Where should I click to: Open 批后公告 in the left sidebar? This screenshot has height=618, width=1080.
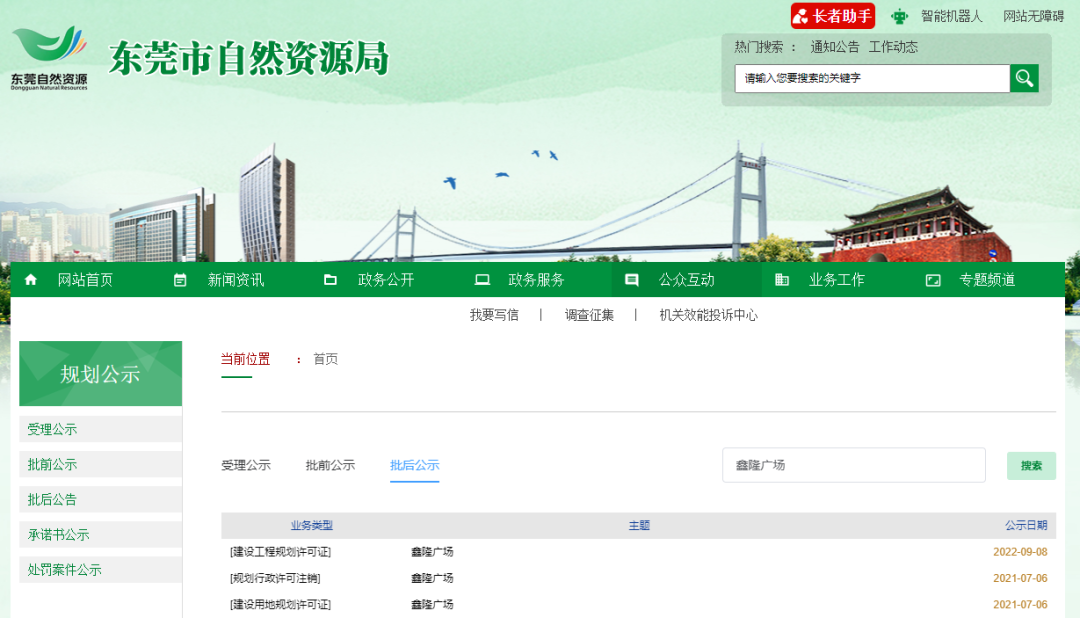pyautogui.click(x=101, y=499)
